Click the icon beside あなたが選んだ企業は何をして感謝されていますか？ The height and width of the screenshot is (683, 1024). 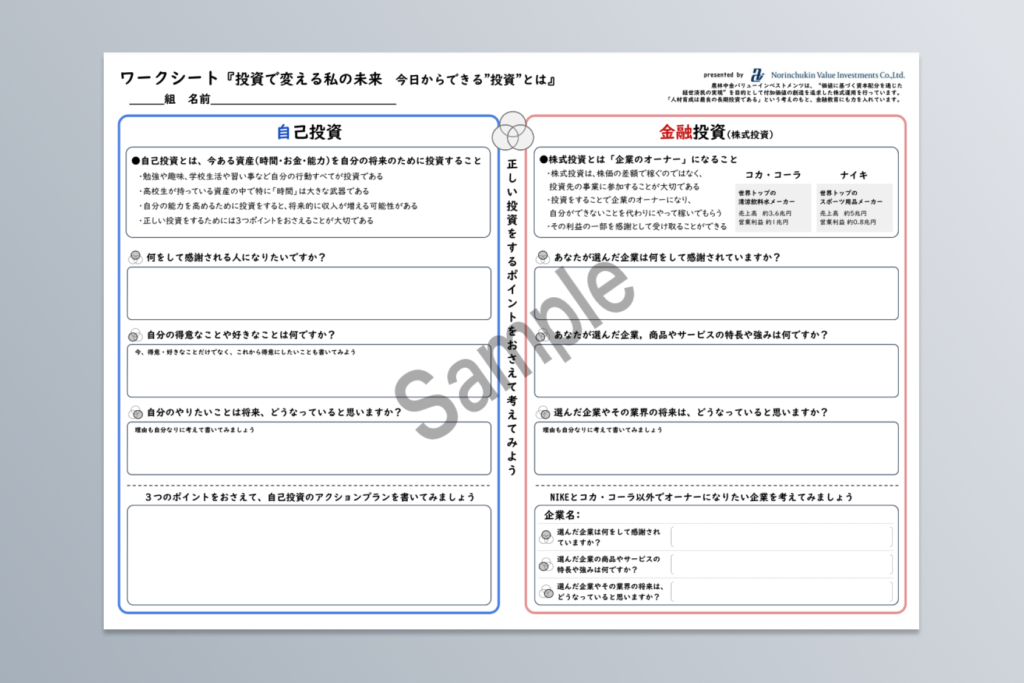(543, 257)
